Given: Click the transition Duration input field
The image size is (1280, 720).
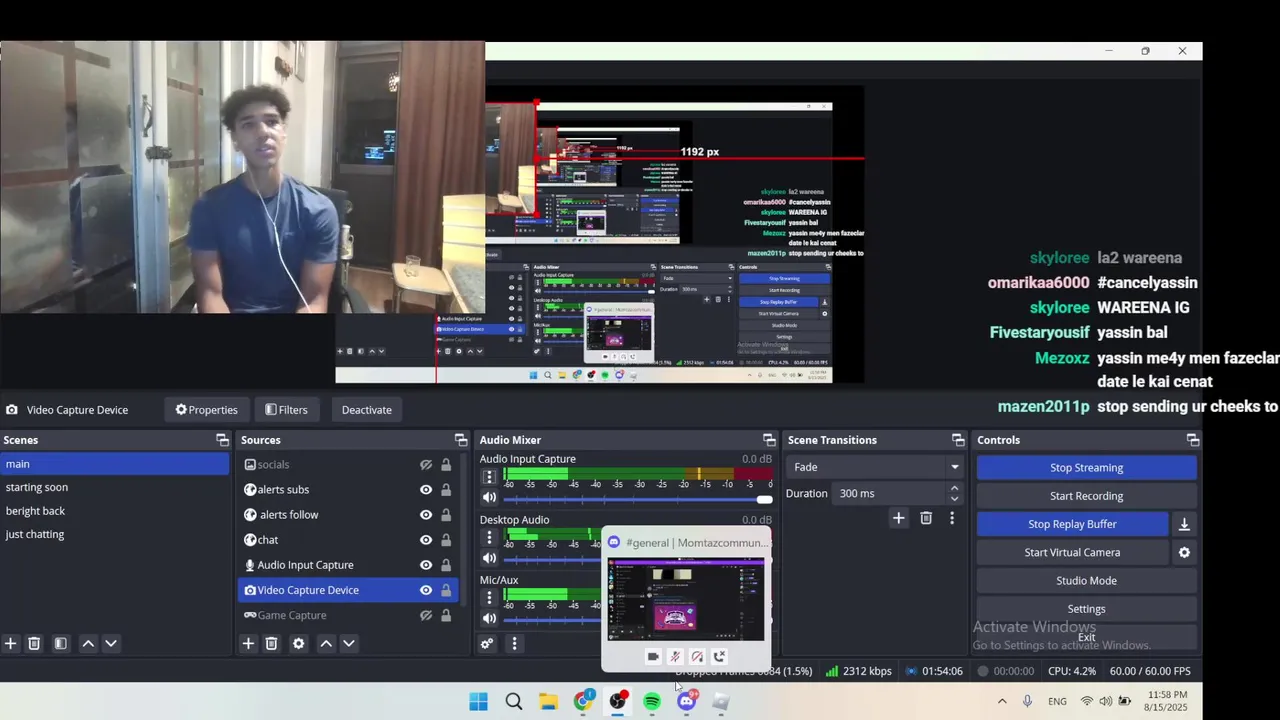Looking at the screenshot, I should tap(888, 493).
